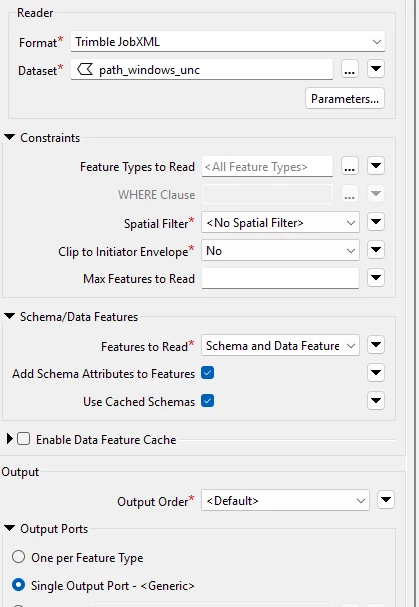Click the Max Features to Read field
This screenshot has width=419, height=607.
coord(280,278)
